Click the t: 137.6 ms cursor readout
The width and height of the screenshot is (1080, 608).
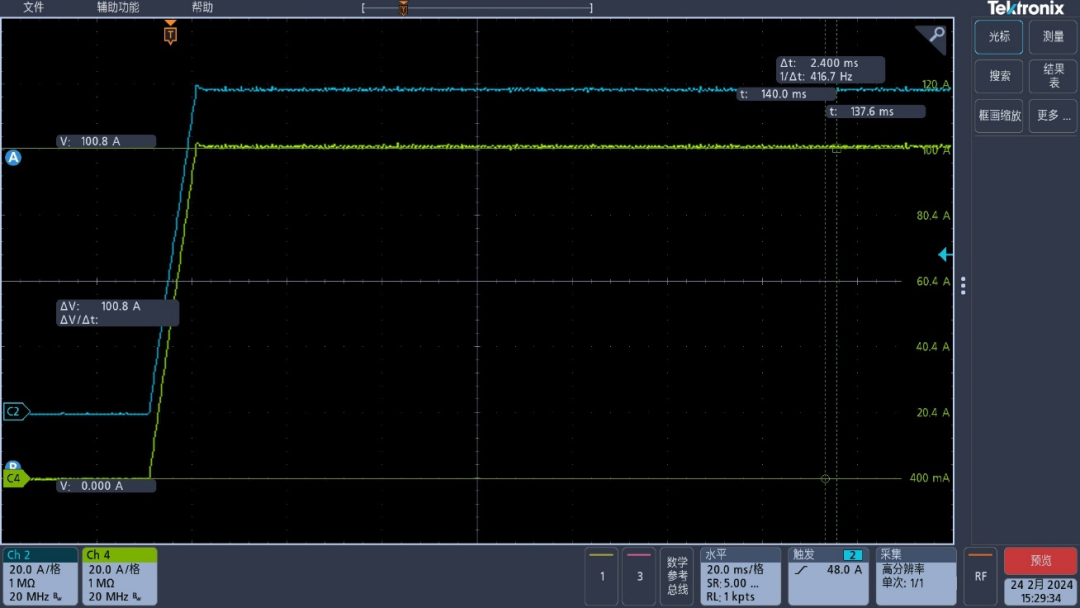(x=875, y=112)
